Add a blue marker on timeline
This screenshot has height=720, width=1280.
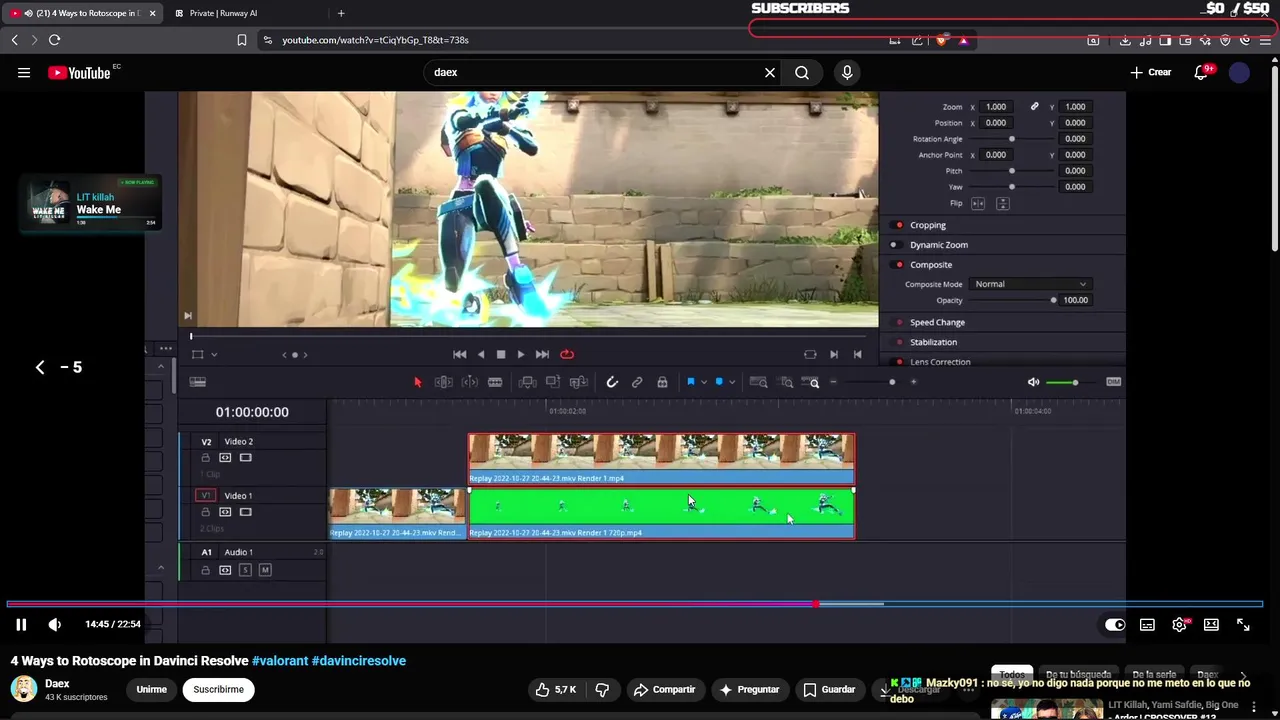point(719,382)
